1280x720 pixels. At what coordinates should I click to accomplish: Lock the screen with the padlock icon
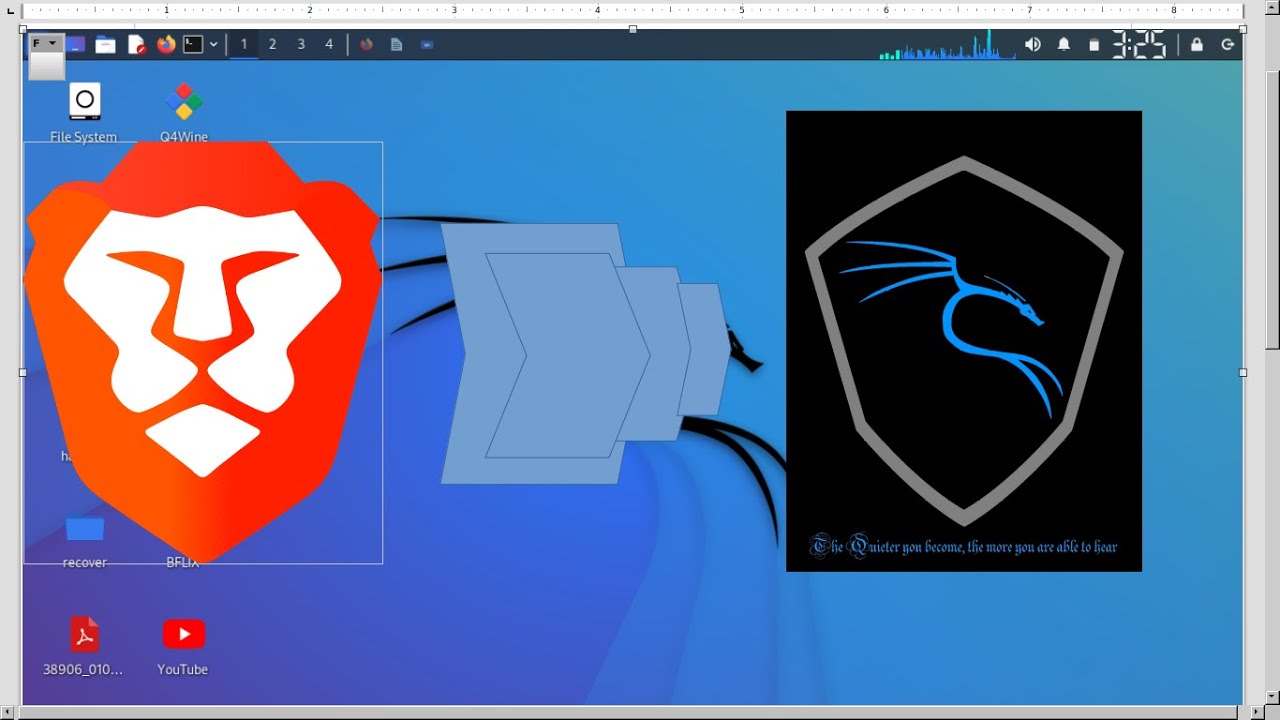point(1197,45)
